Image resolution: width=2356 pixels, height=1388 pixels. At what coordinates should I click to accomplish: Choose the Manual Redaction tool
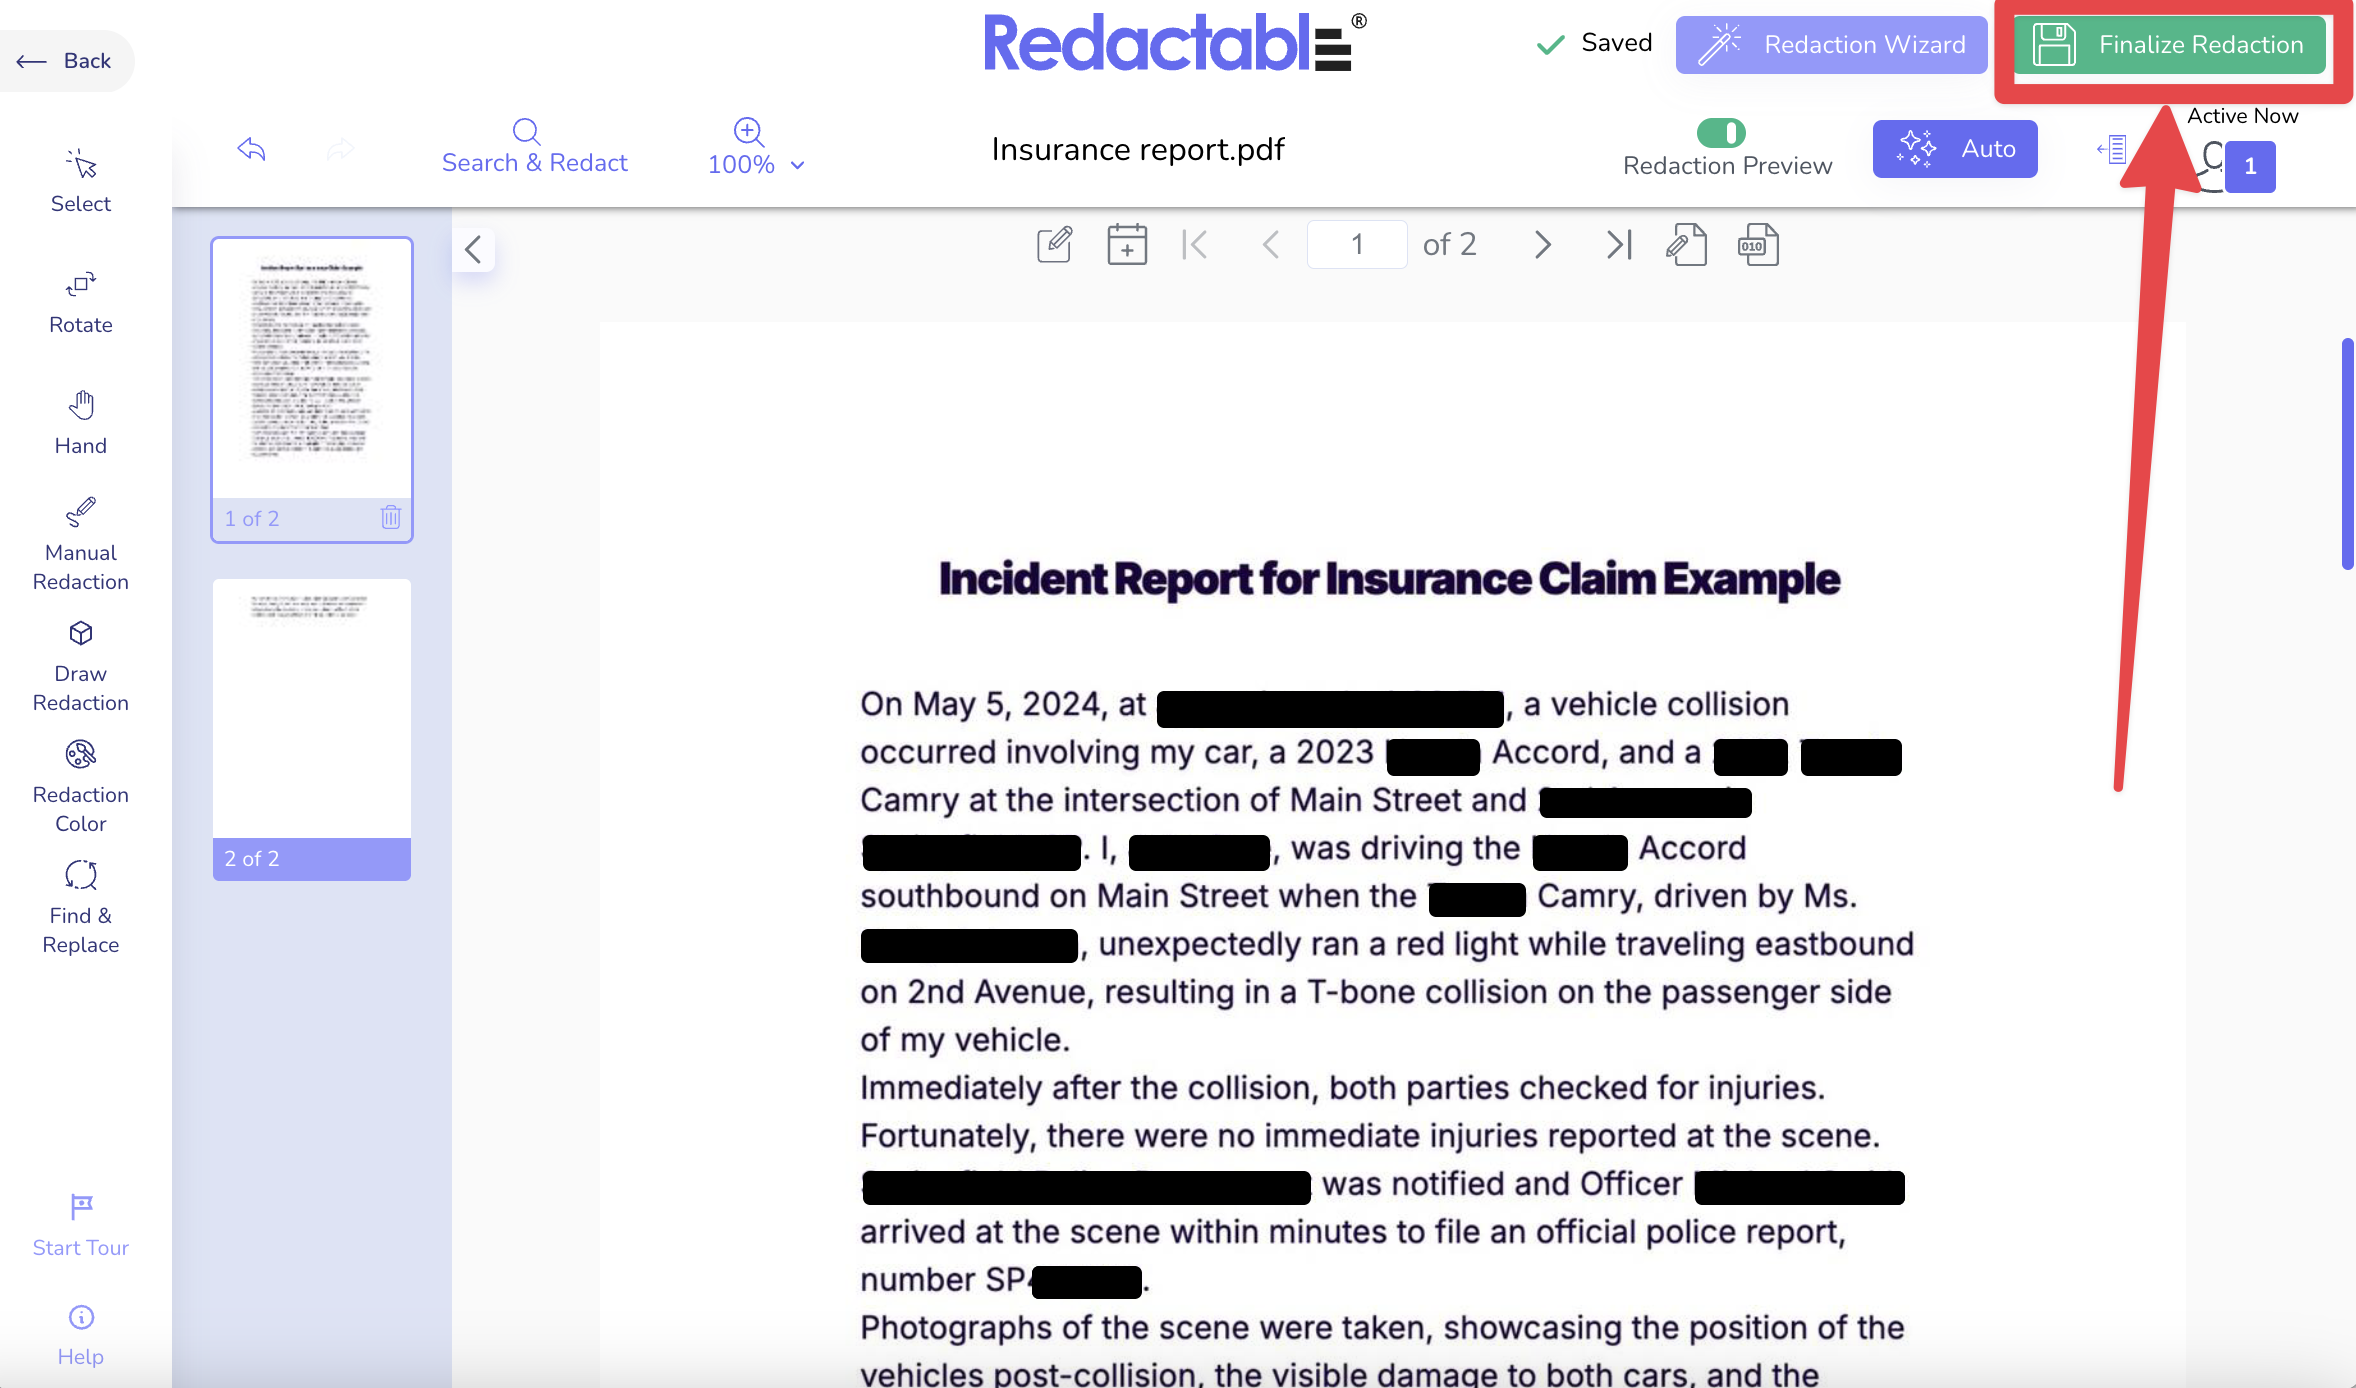(80, 545)
